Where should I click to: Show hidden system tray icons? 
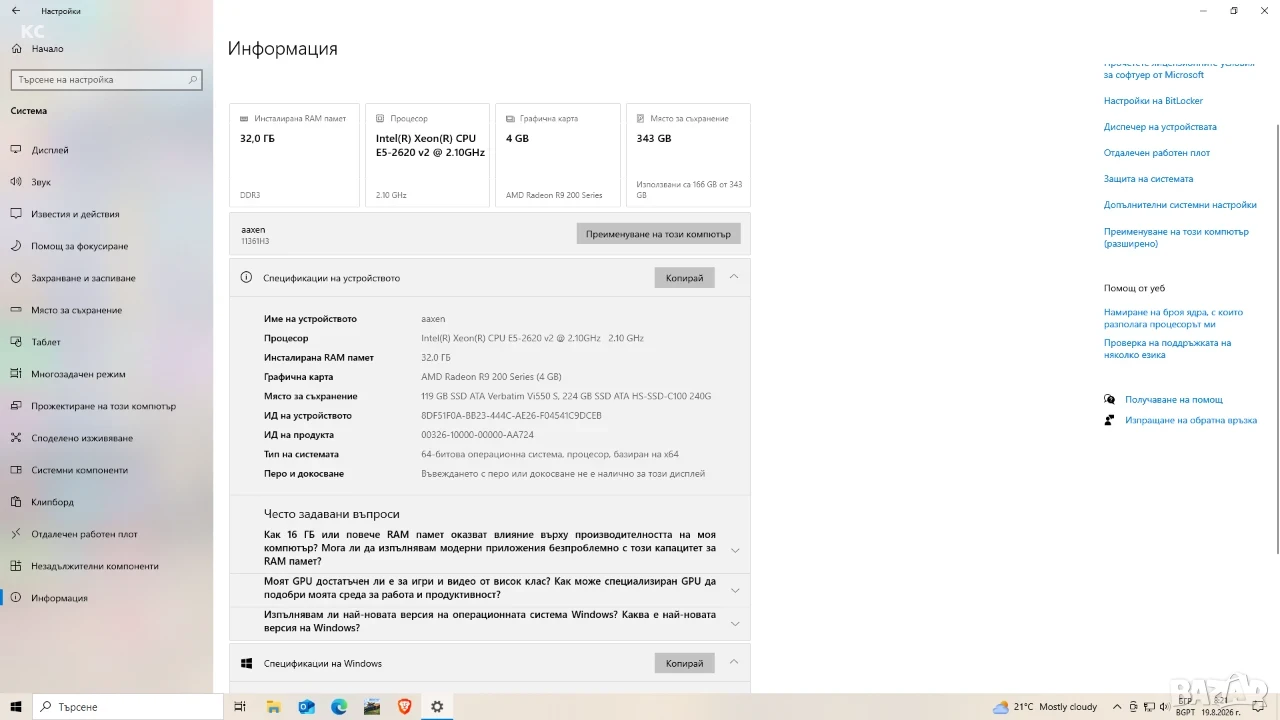click(x=1117, y=707)
